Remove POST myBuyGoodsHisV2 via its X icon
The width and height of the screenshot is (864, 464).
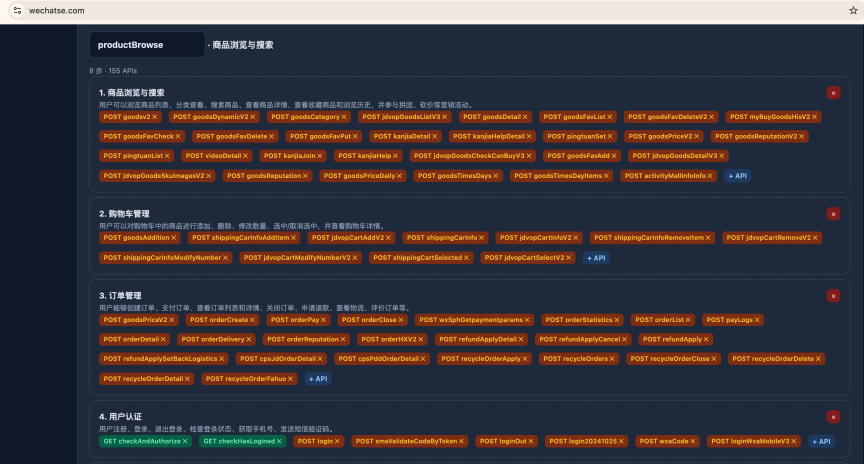[x=814, y=117]
